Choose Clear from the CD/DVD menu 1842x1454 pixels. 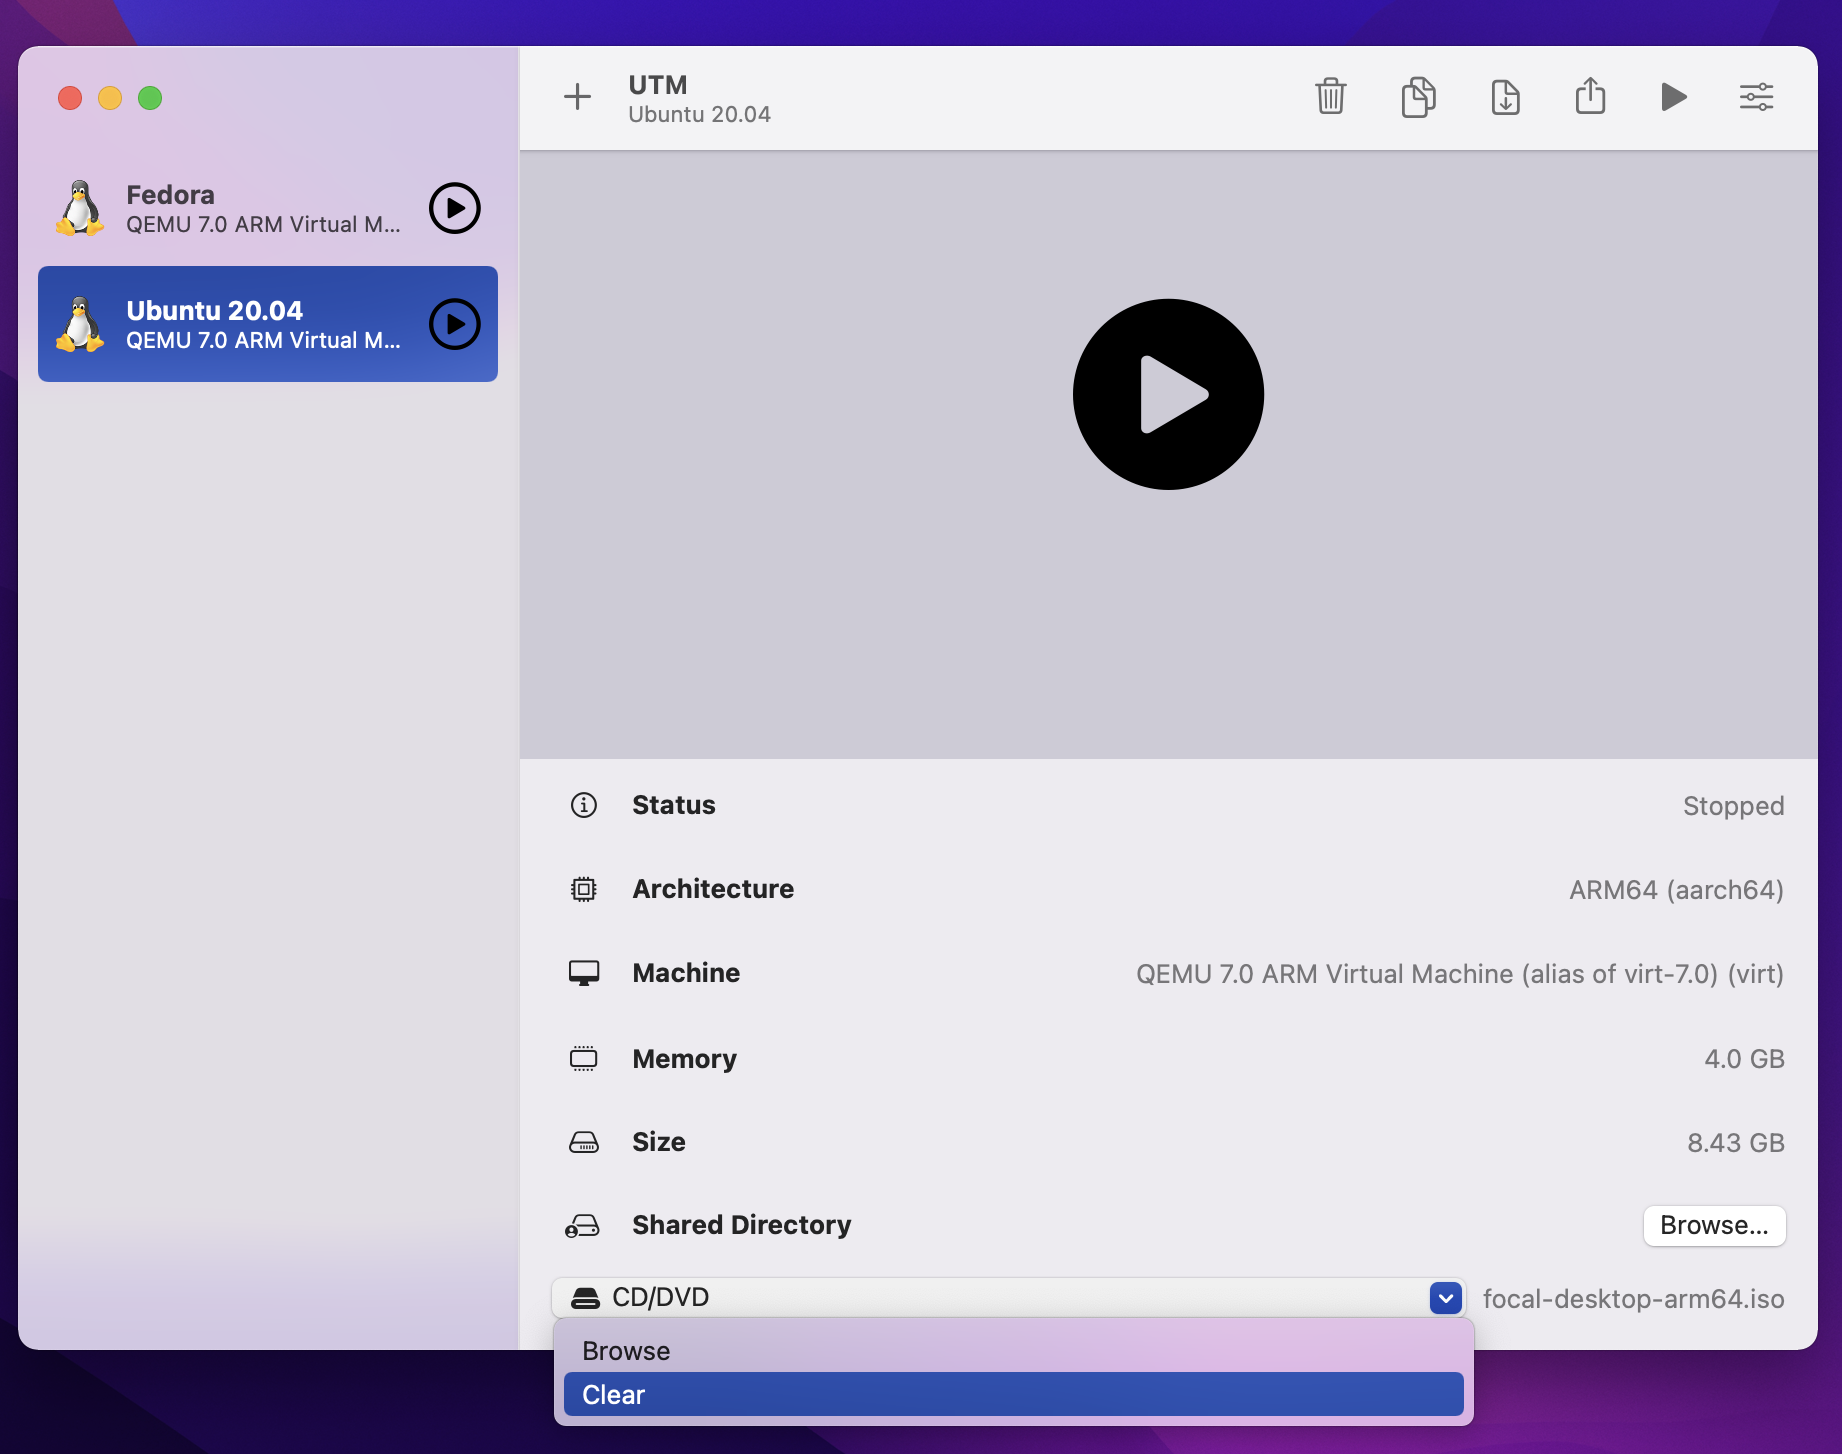[1014, 1394]
